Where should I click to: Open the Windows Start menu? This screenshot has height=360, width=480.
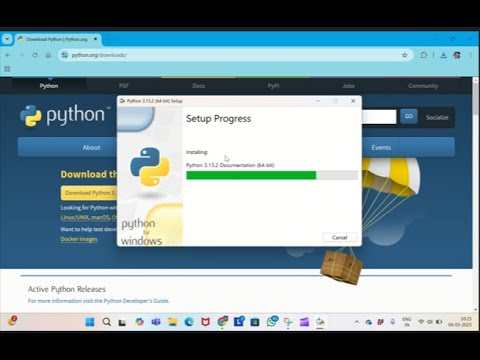[x=90, y=322]
